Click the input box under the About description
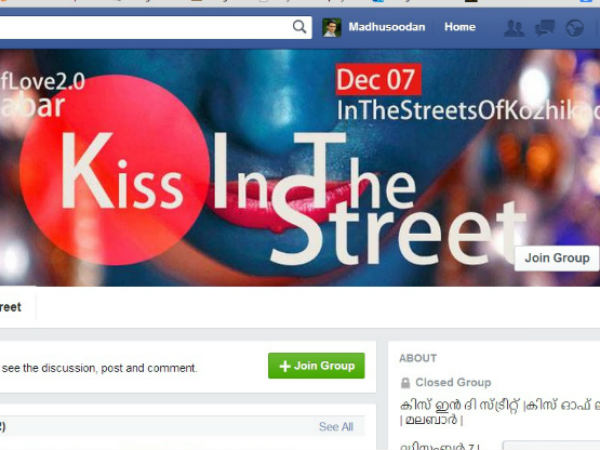600x450 pixels. [x=551, y=446]
